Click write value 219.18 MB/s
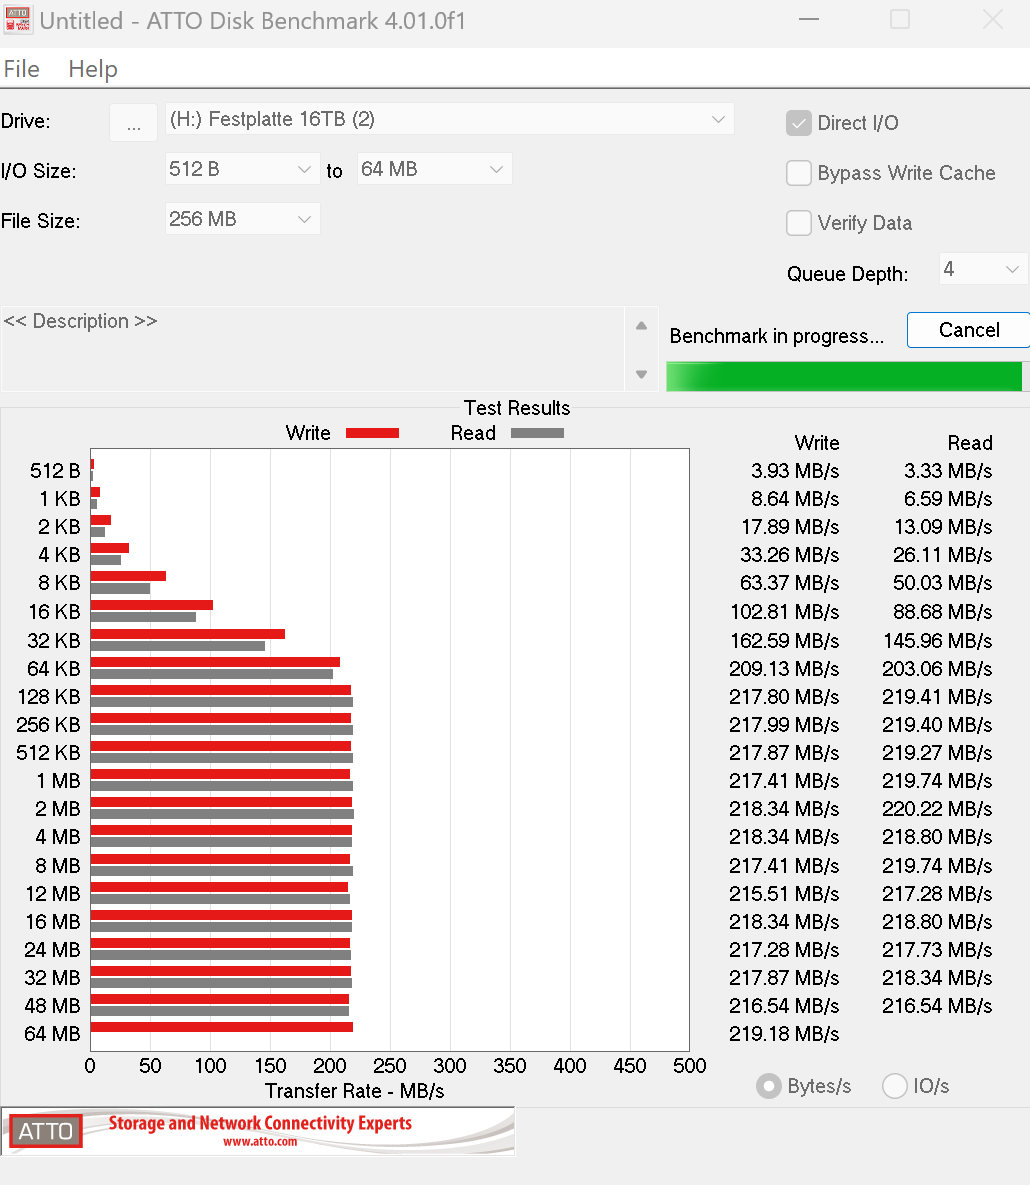 (x=784, y=1033)
